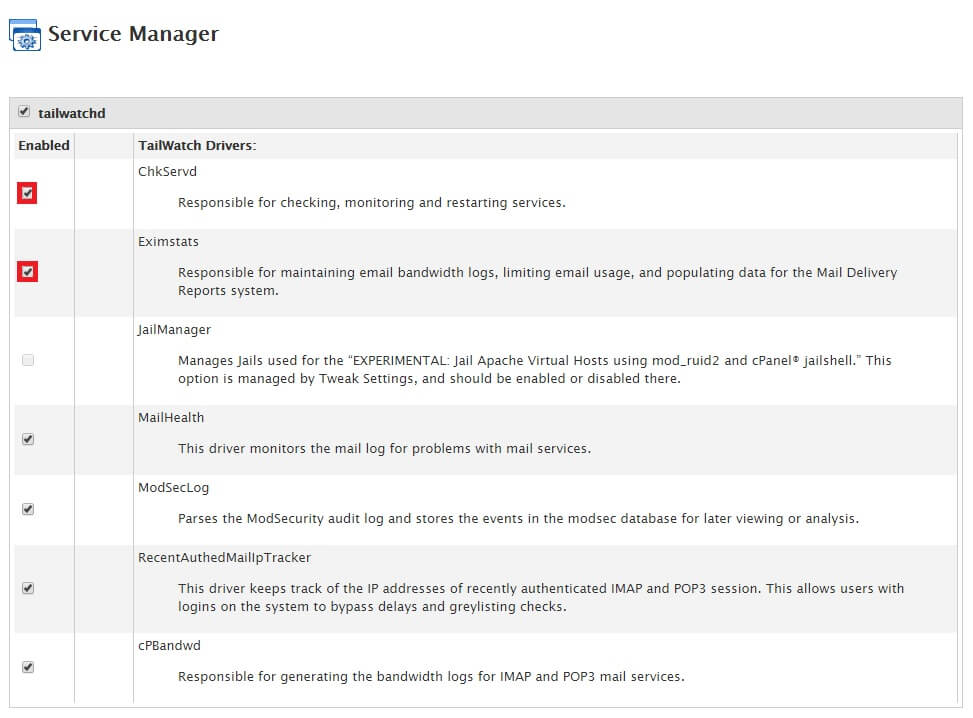Click the Service Manager page title
Viewport: 973px width, 718px height.
(133, 34)
